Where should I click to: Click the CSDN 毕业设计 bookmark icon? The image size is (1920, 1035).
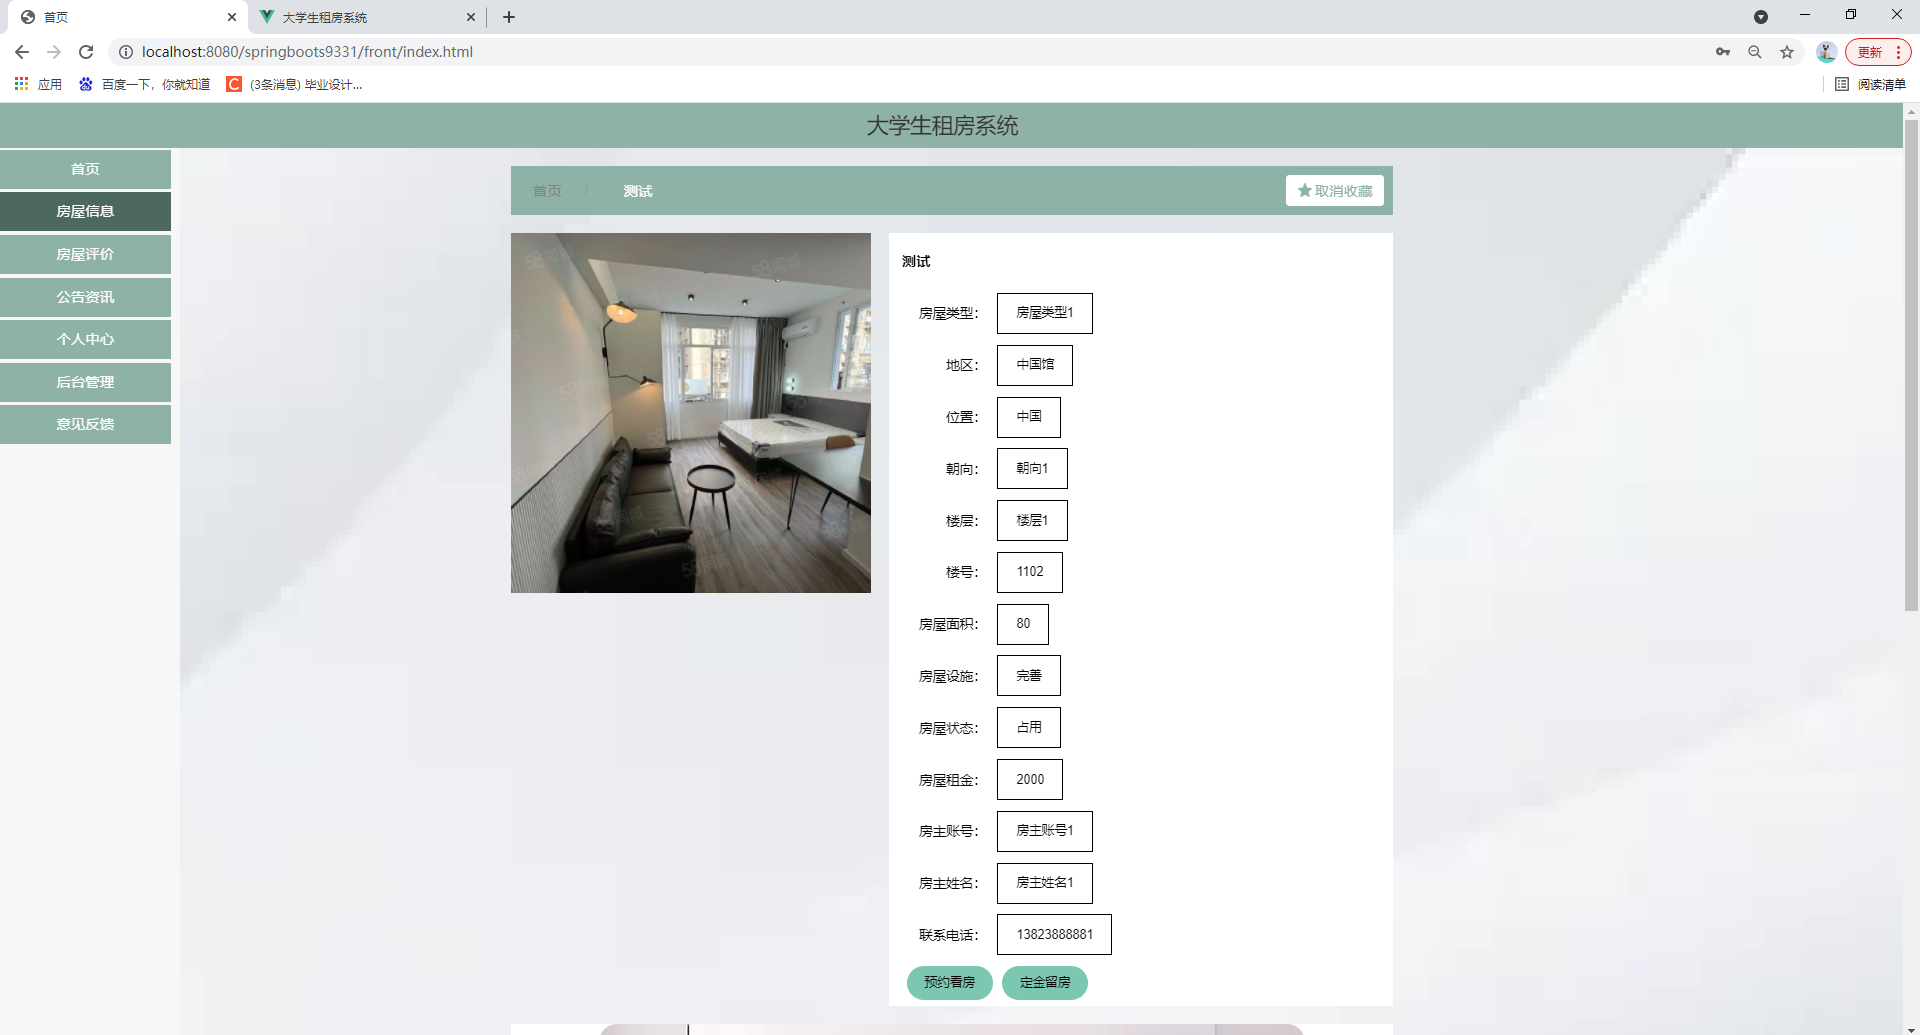tap(233, 85)
